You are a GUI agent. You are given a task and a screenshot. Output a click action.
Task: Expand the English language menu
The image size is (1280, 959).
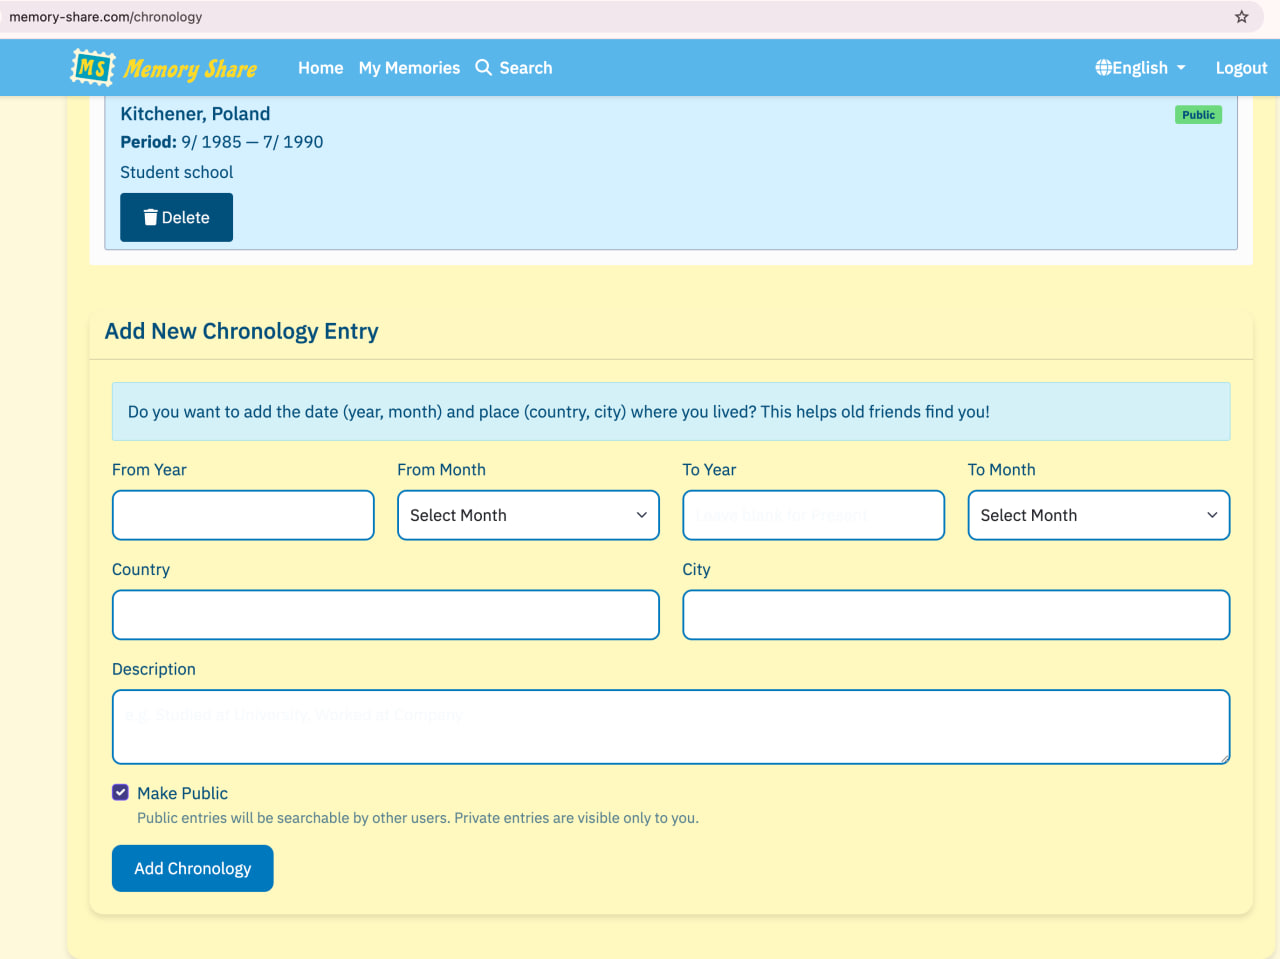1141,68
